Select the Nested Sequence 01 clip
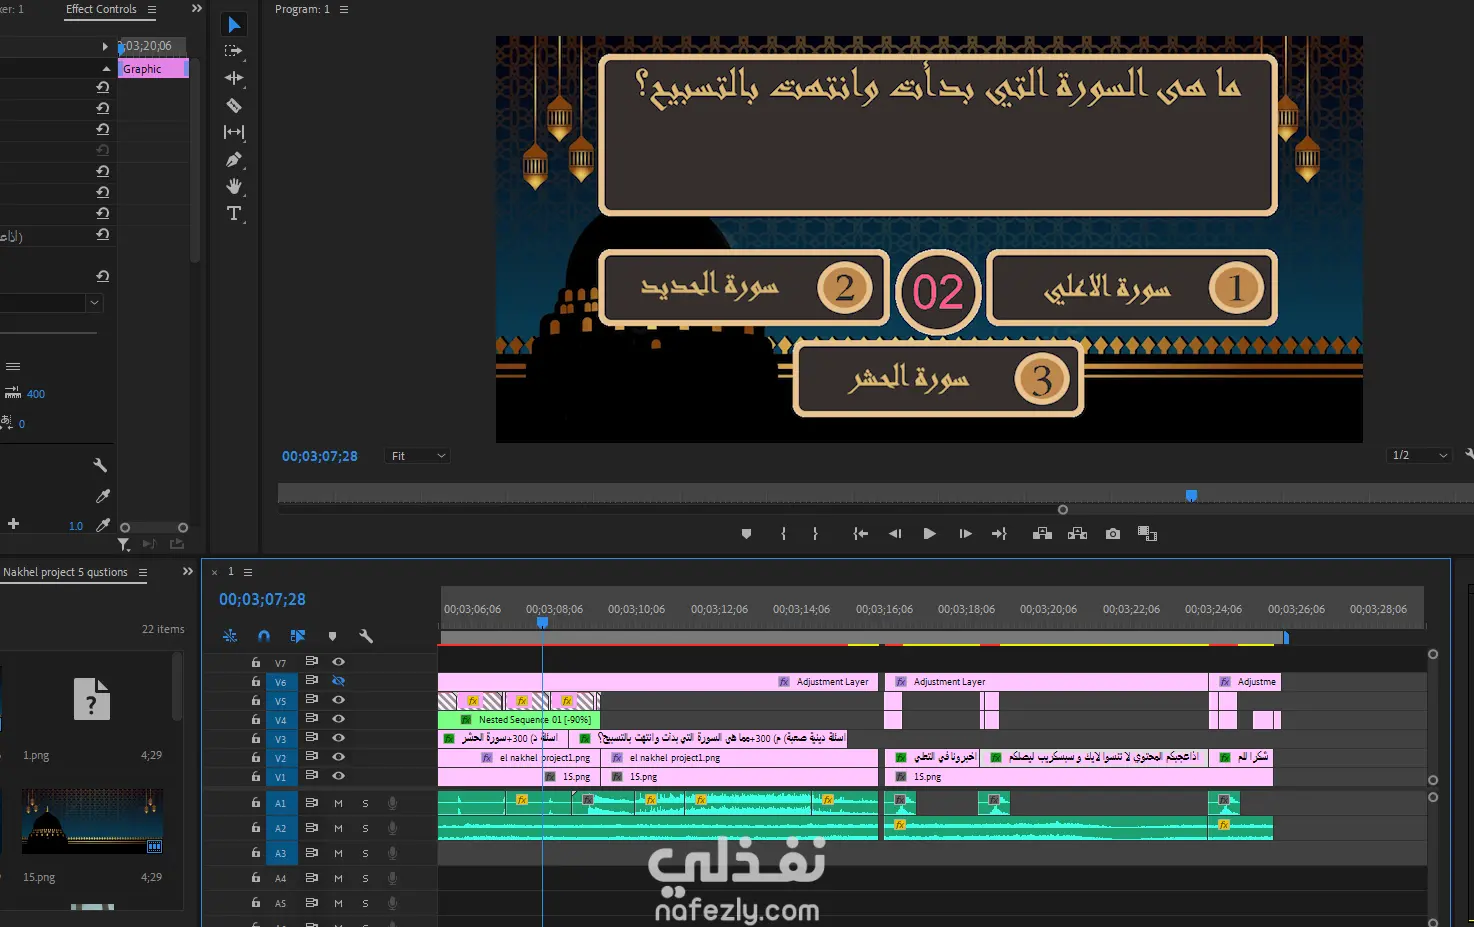 coord(519,719)
